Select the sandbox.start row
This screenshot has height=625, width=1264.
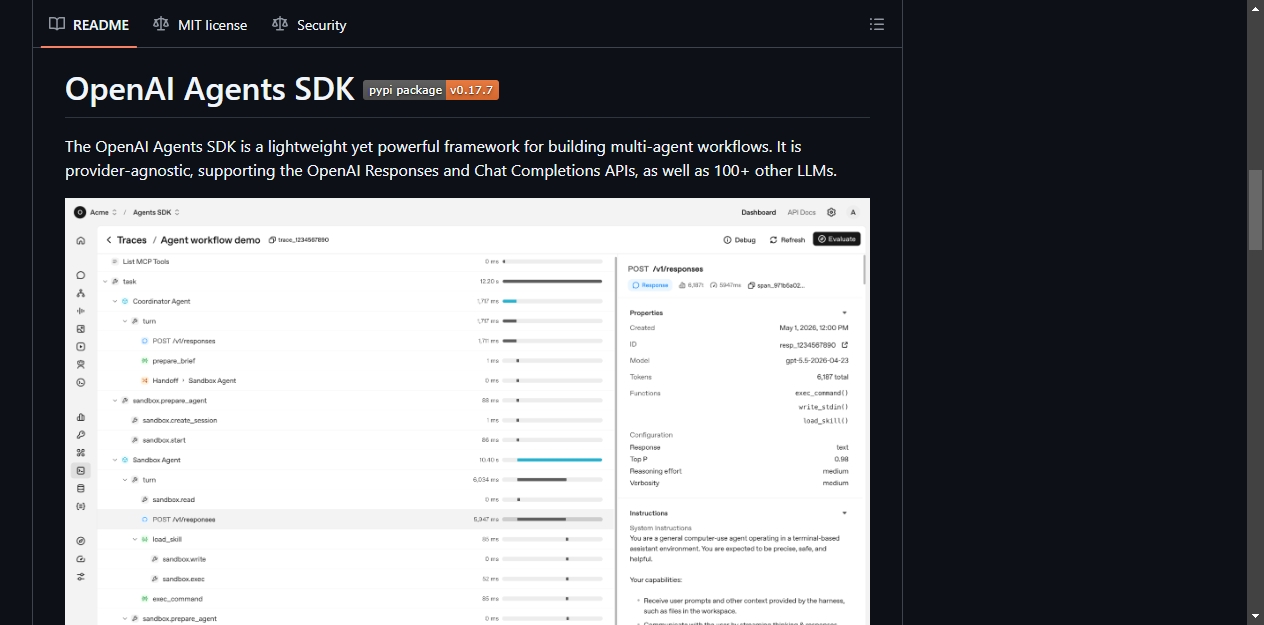pyautogui.click(x=355, y=440)
